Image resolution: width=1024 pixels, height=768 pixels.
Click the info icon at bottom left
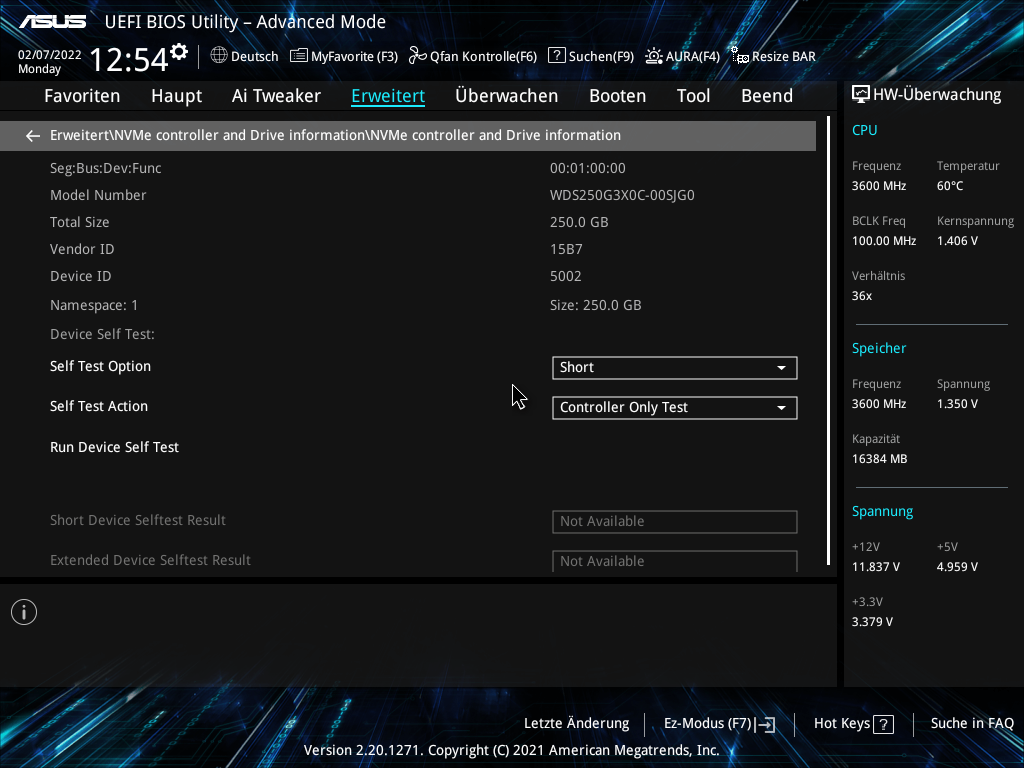click(x=23, y=611)
